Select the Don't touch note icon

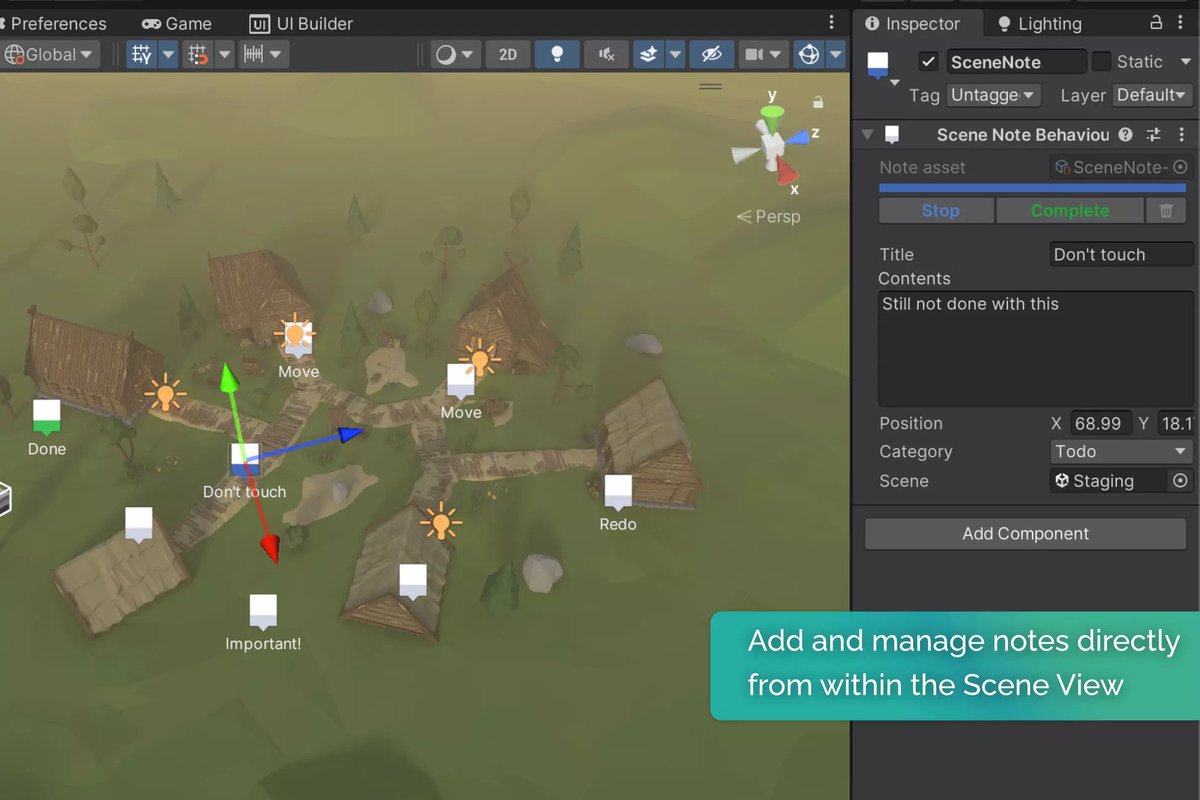point(245,459)
